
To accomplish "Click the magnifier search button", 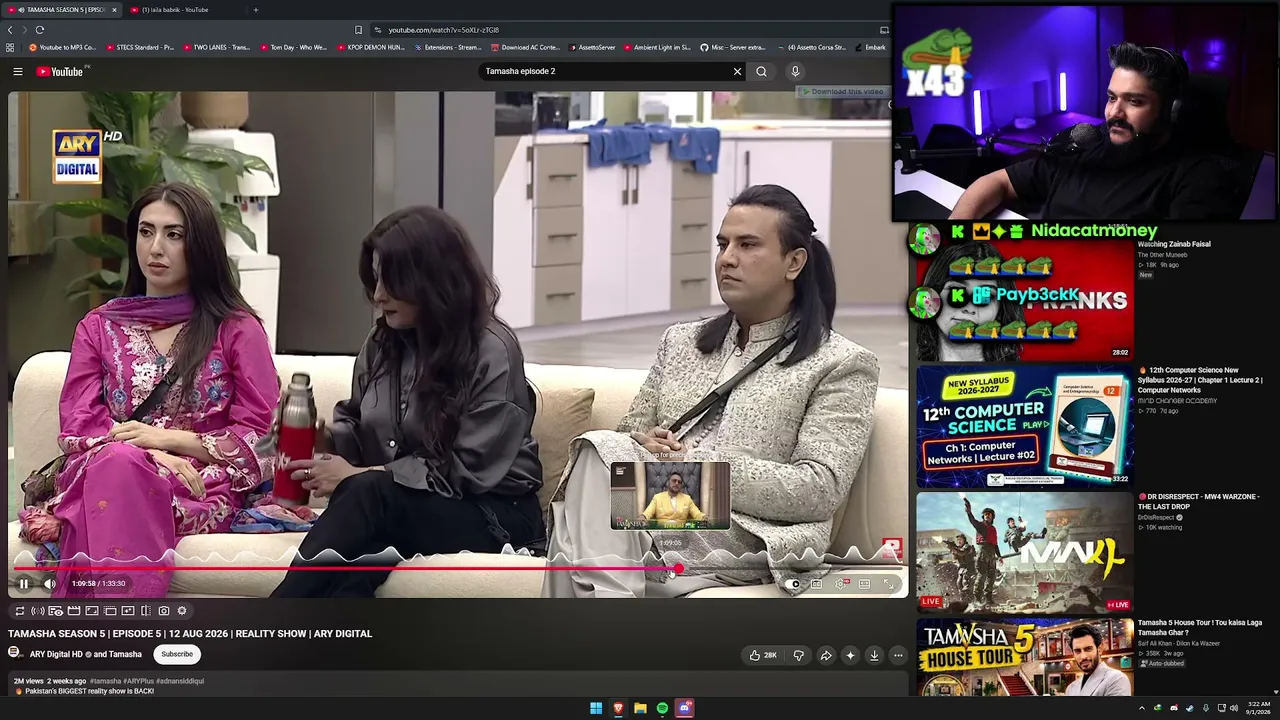I will coord(761,71).
